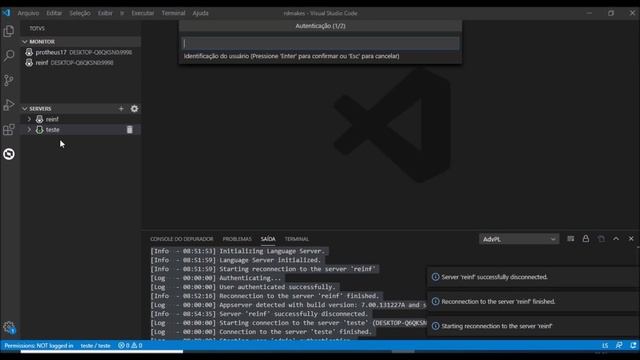Switch to Console do Depurador tab

(181, 239)
